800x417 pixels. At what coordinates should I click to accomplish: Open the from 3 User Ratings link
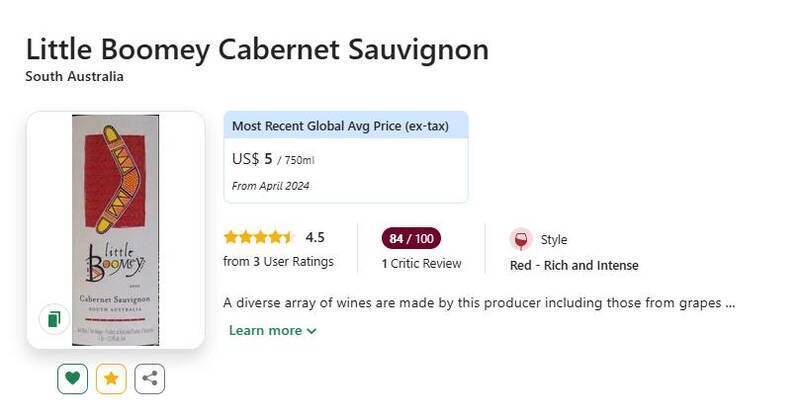coord(278,262)
